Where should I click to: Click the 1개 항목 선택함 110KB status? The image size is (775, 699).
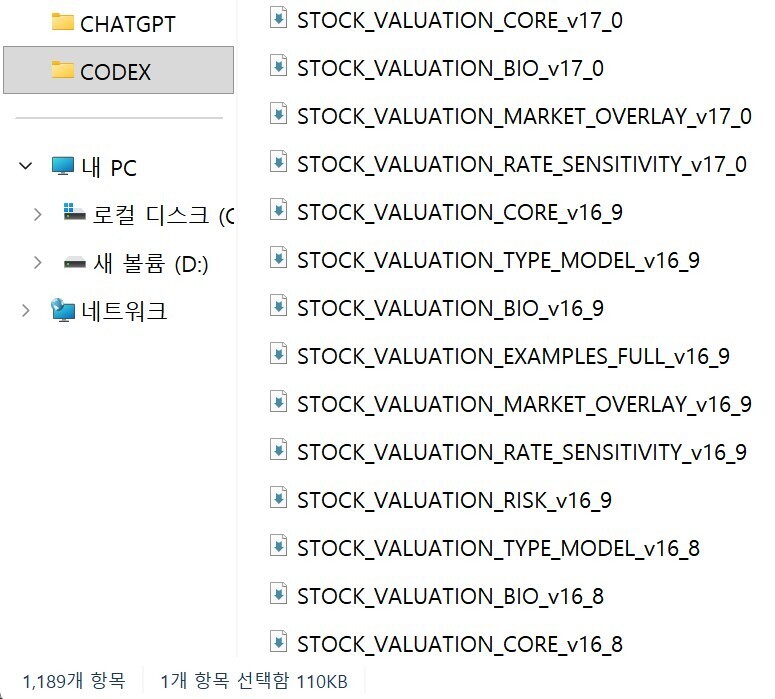[x=254, y=681]
